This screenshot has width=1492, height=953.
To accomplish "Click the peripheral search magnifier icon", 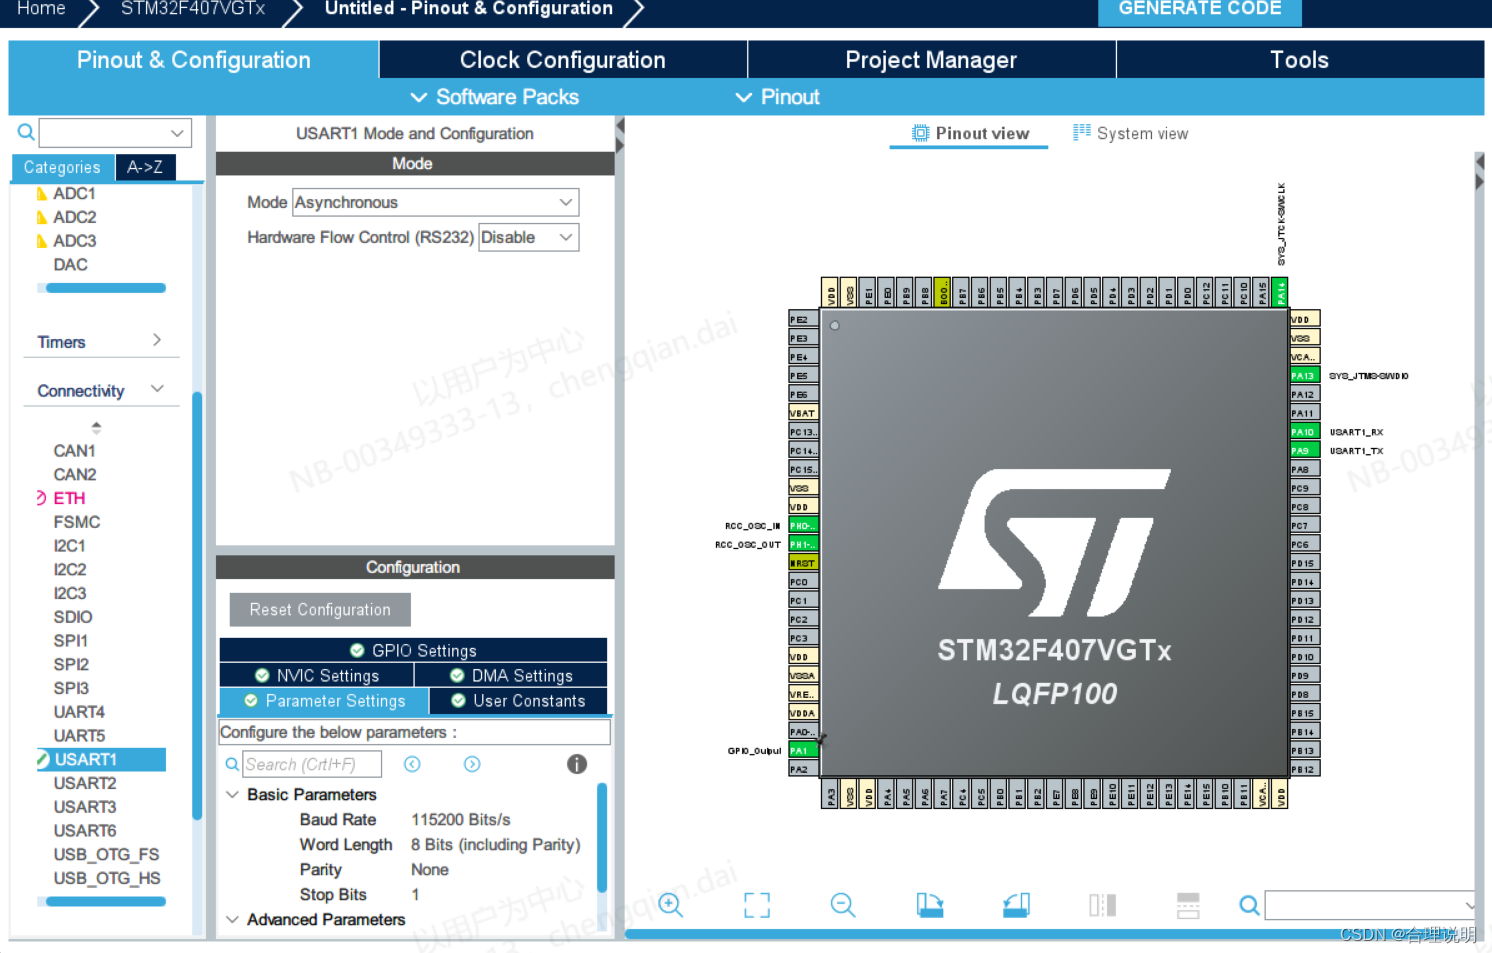I will click(26, 132).
